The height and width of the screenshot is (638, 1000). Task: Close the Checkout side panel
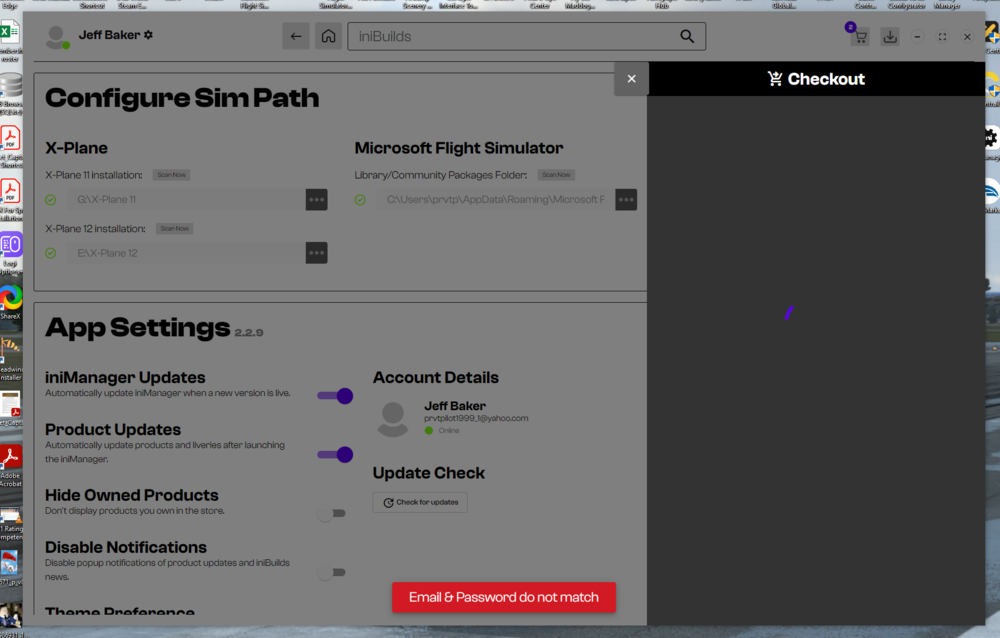coord(631,79)
